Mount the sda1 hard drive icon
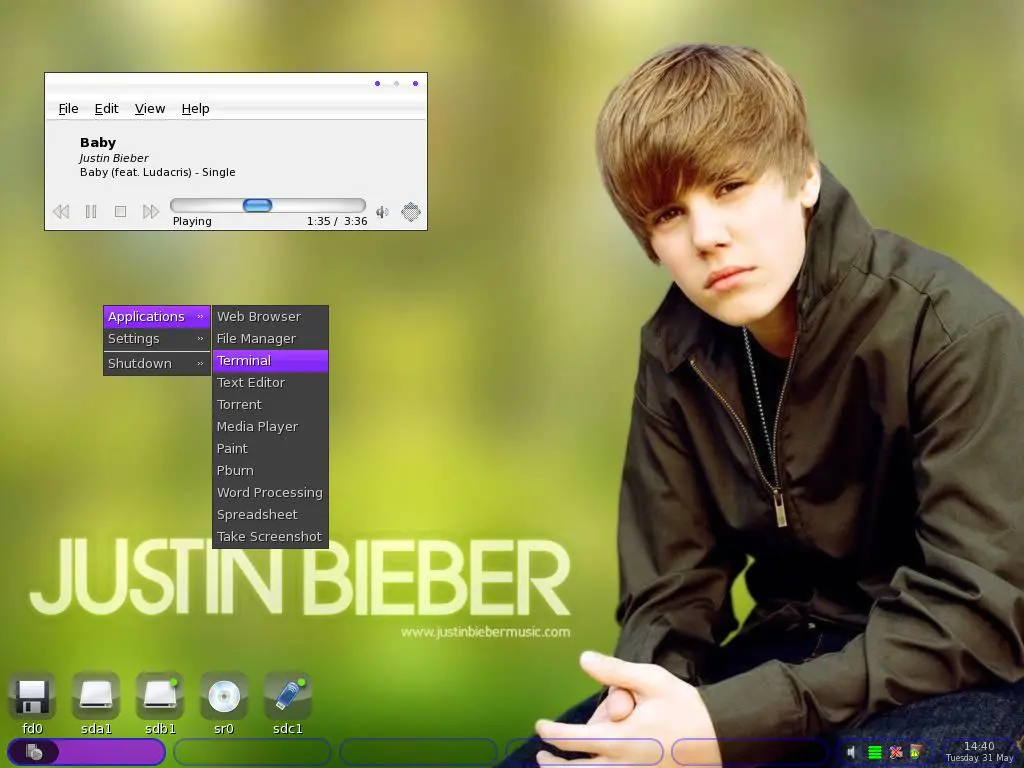Image resolution: width=1024 pixels, height=768 pixels. 96,695
